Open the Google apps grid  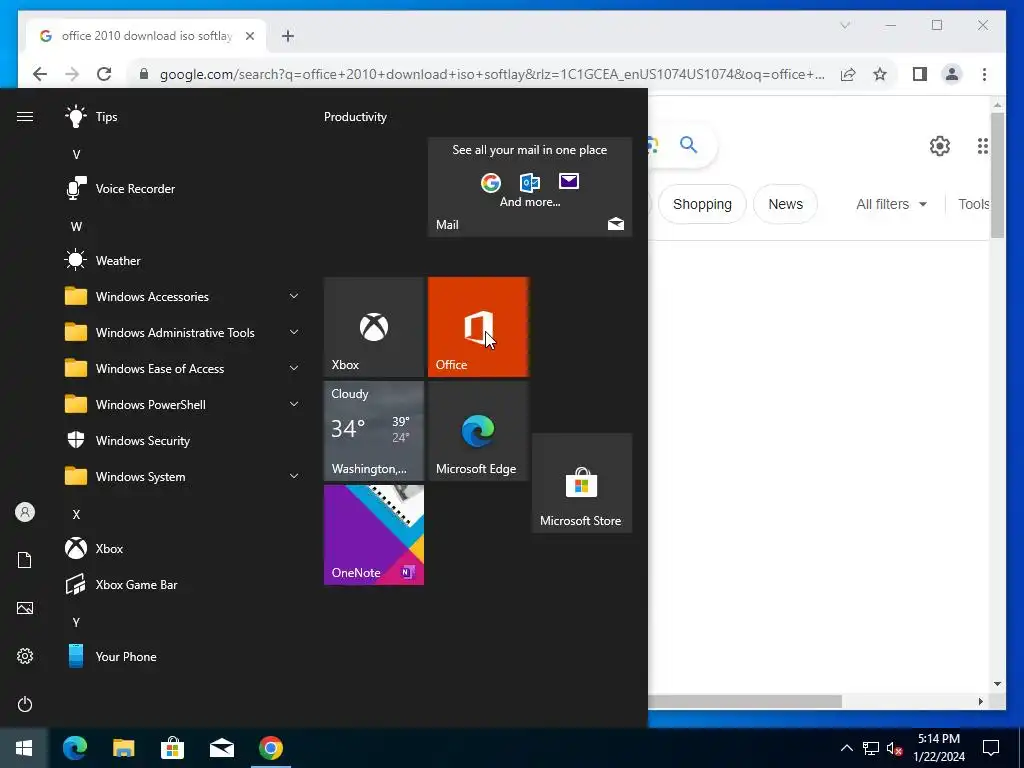click(x=982, y=146)
